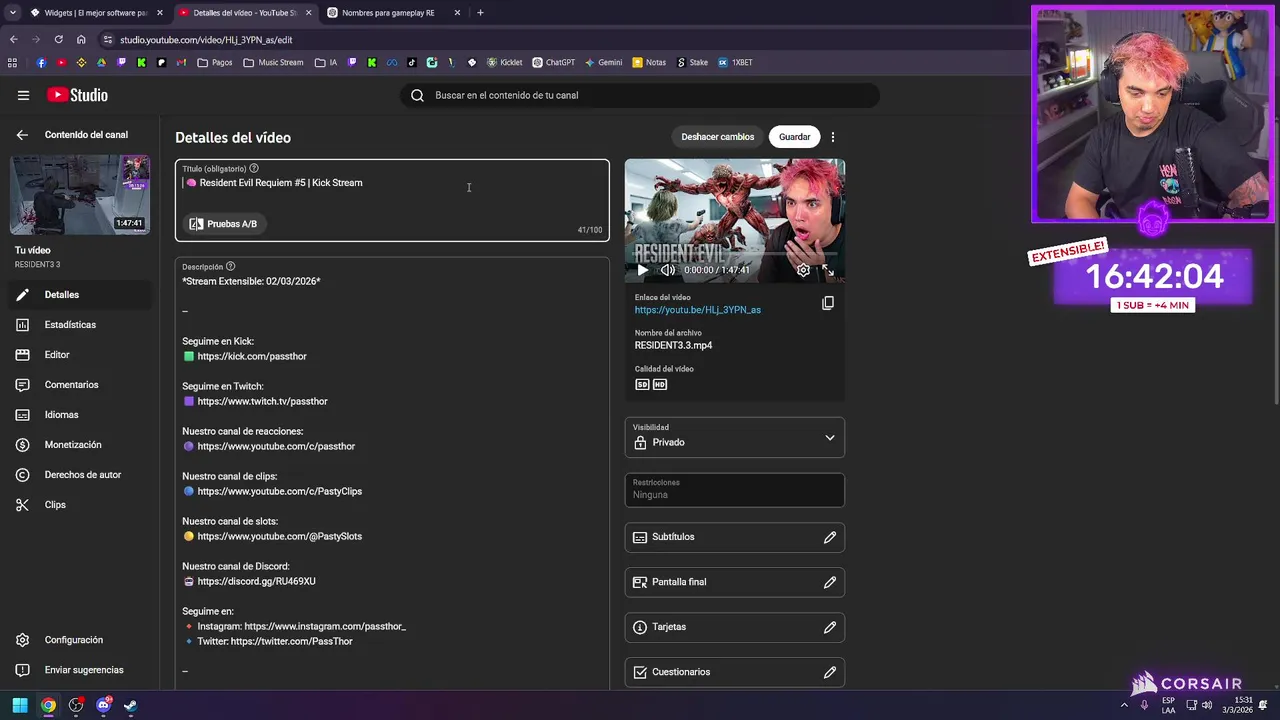The width and height of the screenshot is (1280, 720).
Task: Open the apps grid in bookmarks bar
Action: (x=12, y=62)
